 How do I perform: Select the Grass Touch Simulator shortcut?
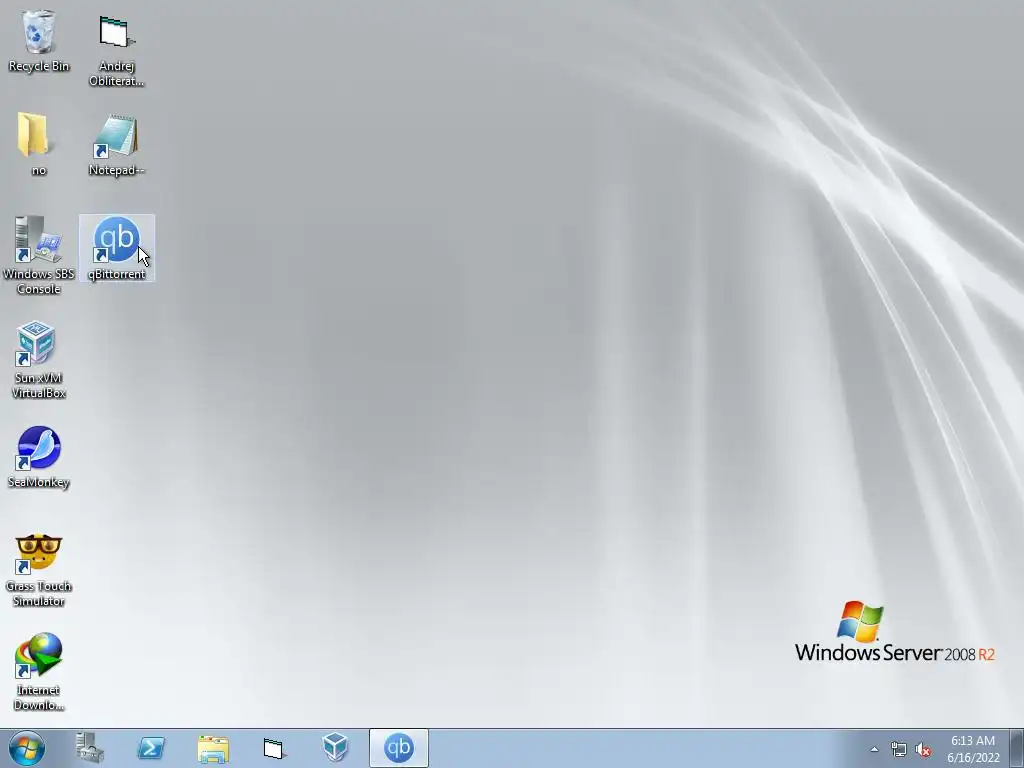coord(39,569)
